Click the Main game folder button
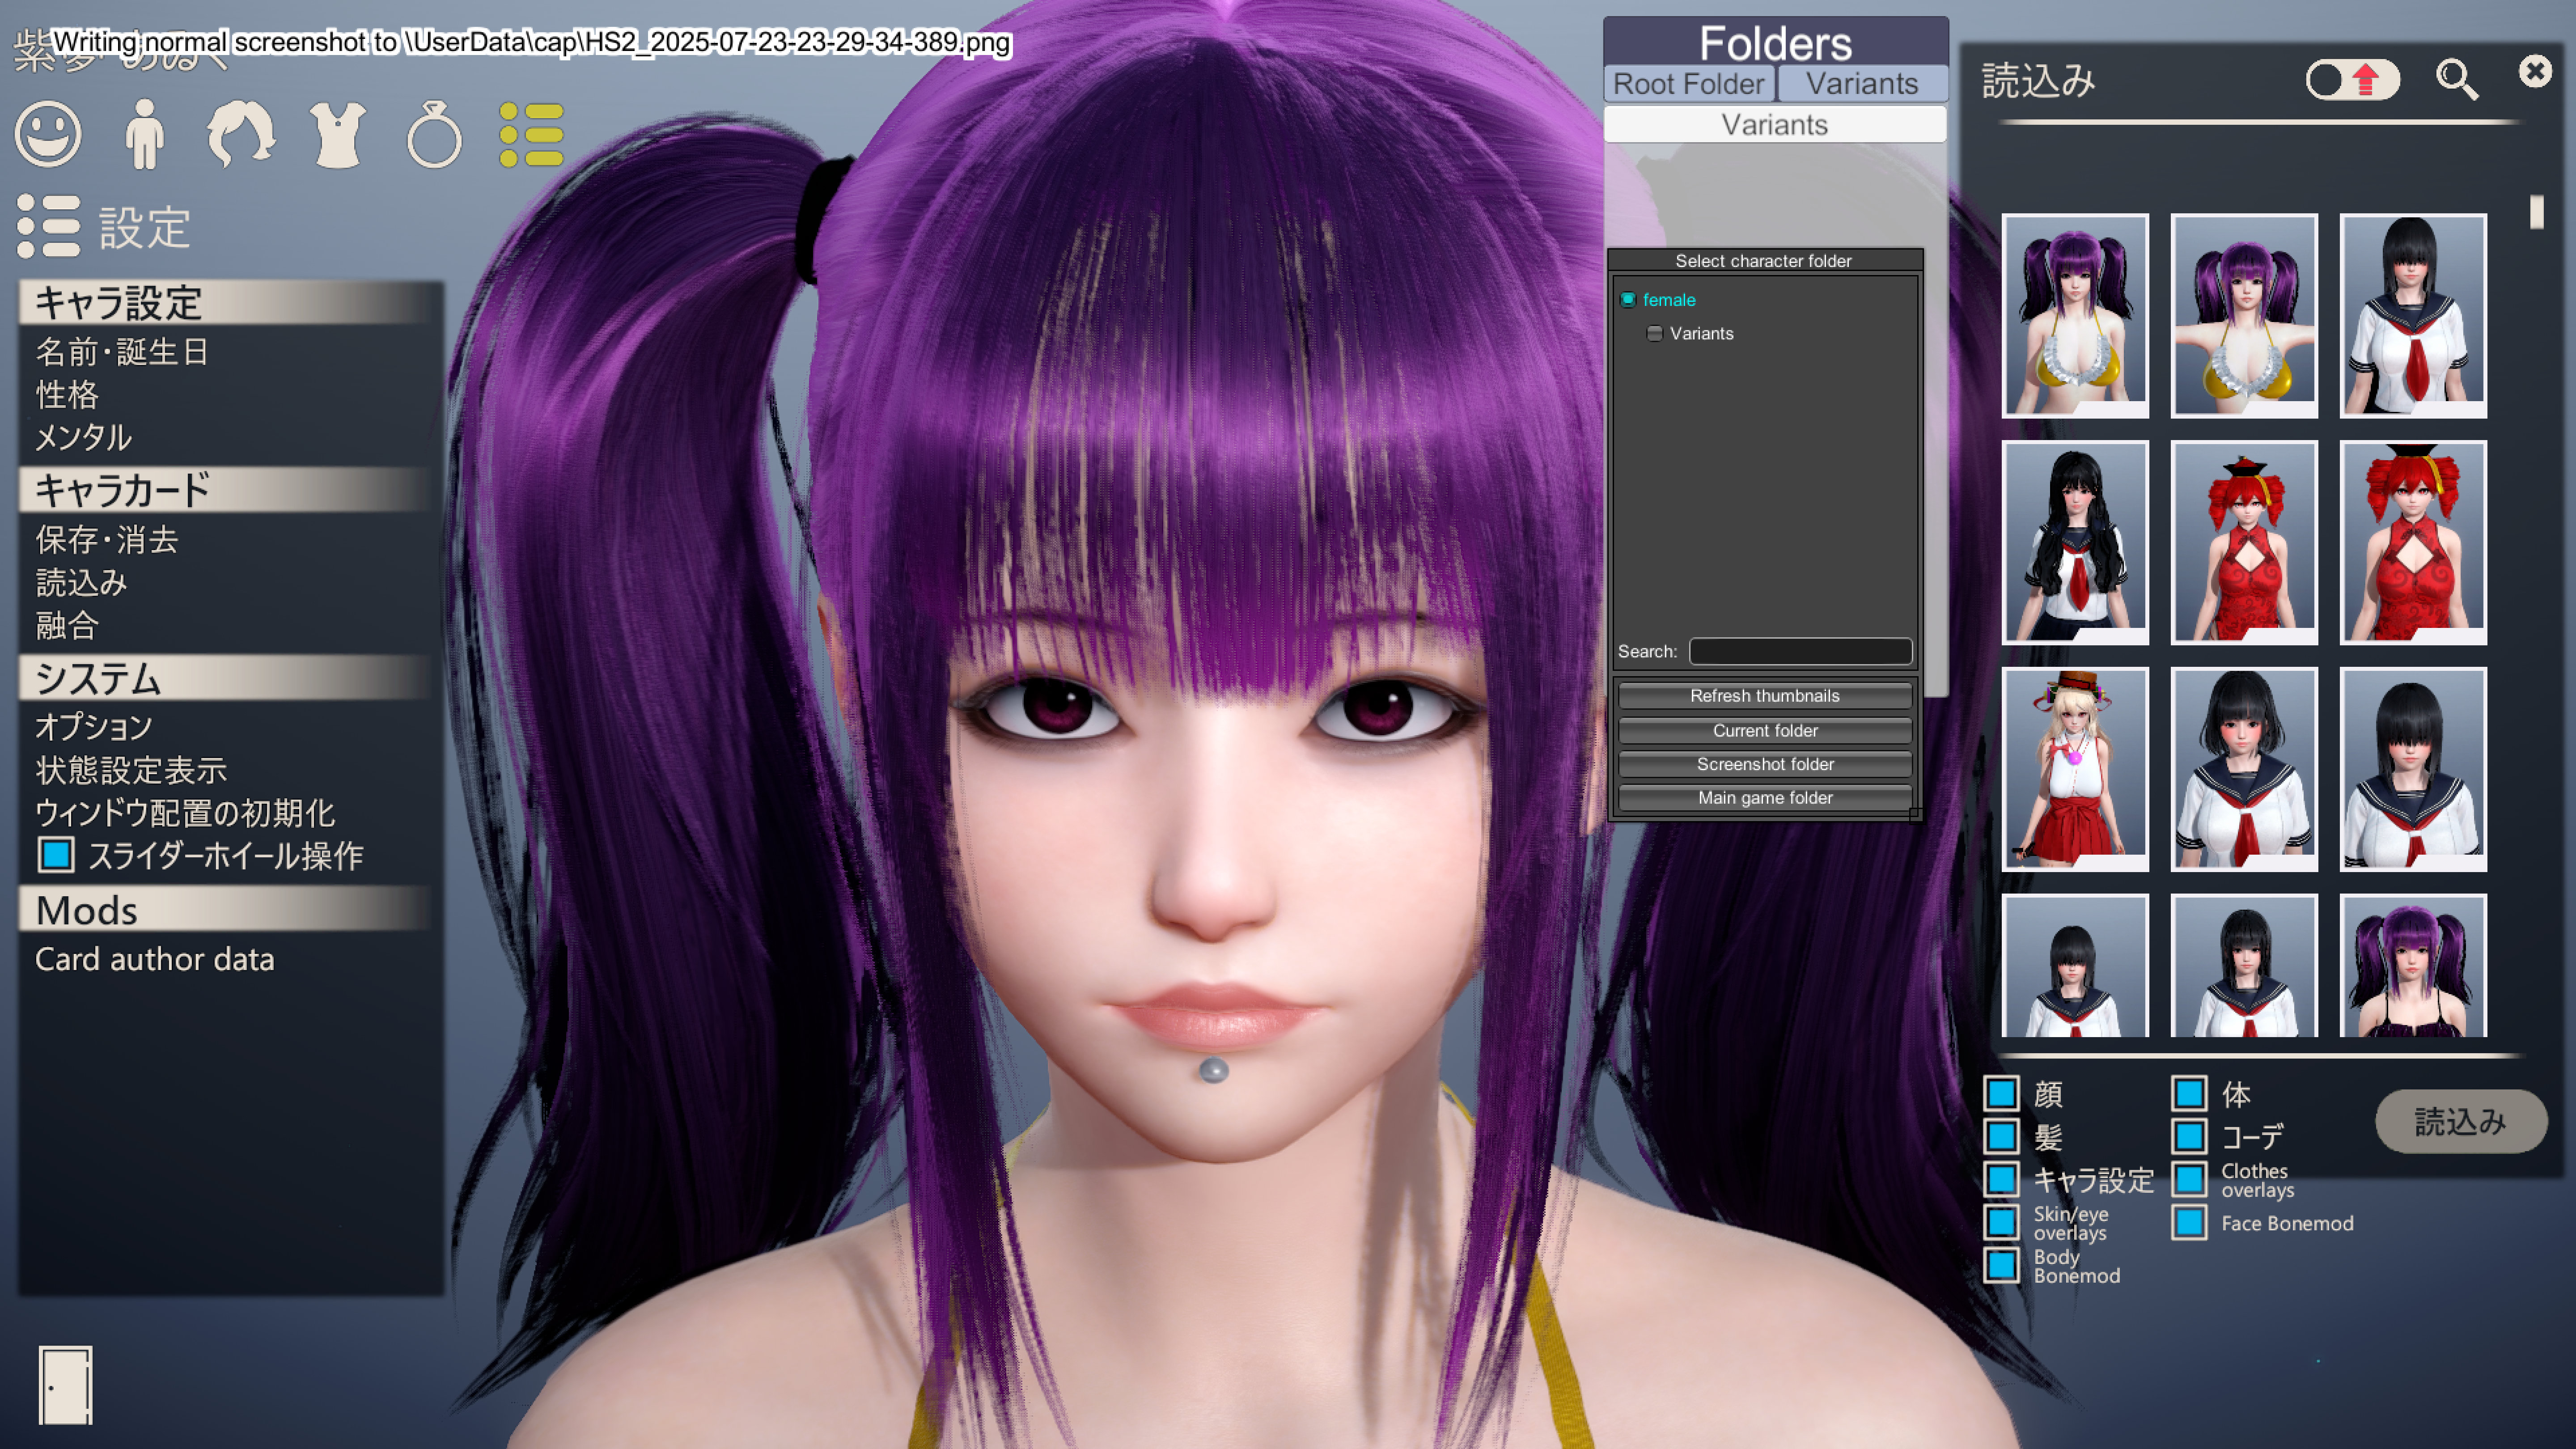This screenshot has width=2576, height=1449. click(x=1765, y=798)
